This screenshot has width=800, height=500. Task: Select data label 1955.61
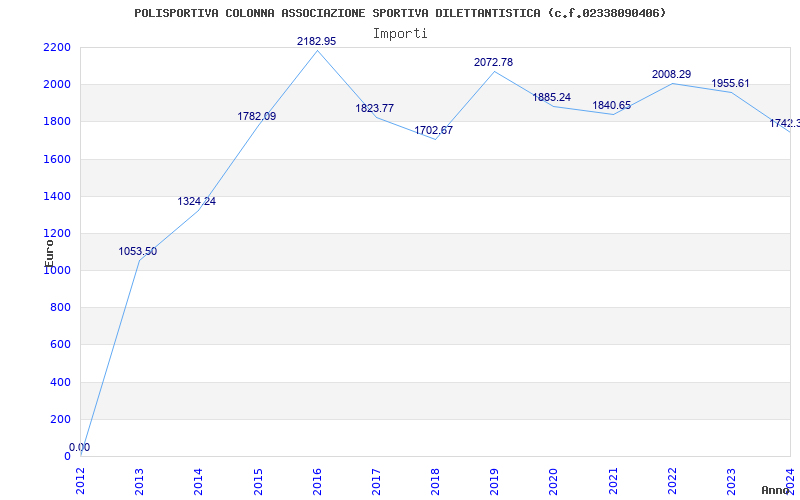(730, 84)
